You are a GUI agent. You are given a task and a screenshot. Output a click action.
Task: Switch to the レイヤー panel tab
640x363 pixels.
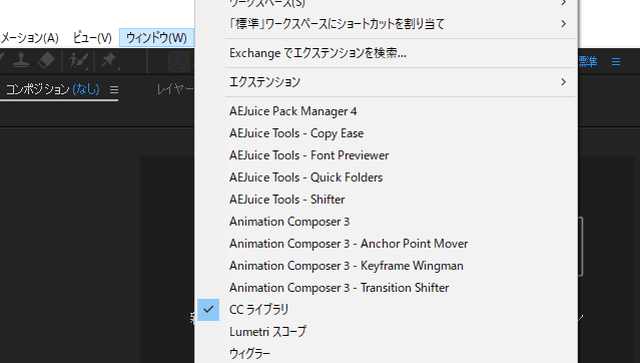click(x=175, y=89)
